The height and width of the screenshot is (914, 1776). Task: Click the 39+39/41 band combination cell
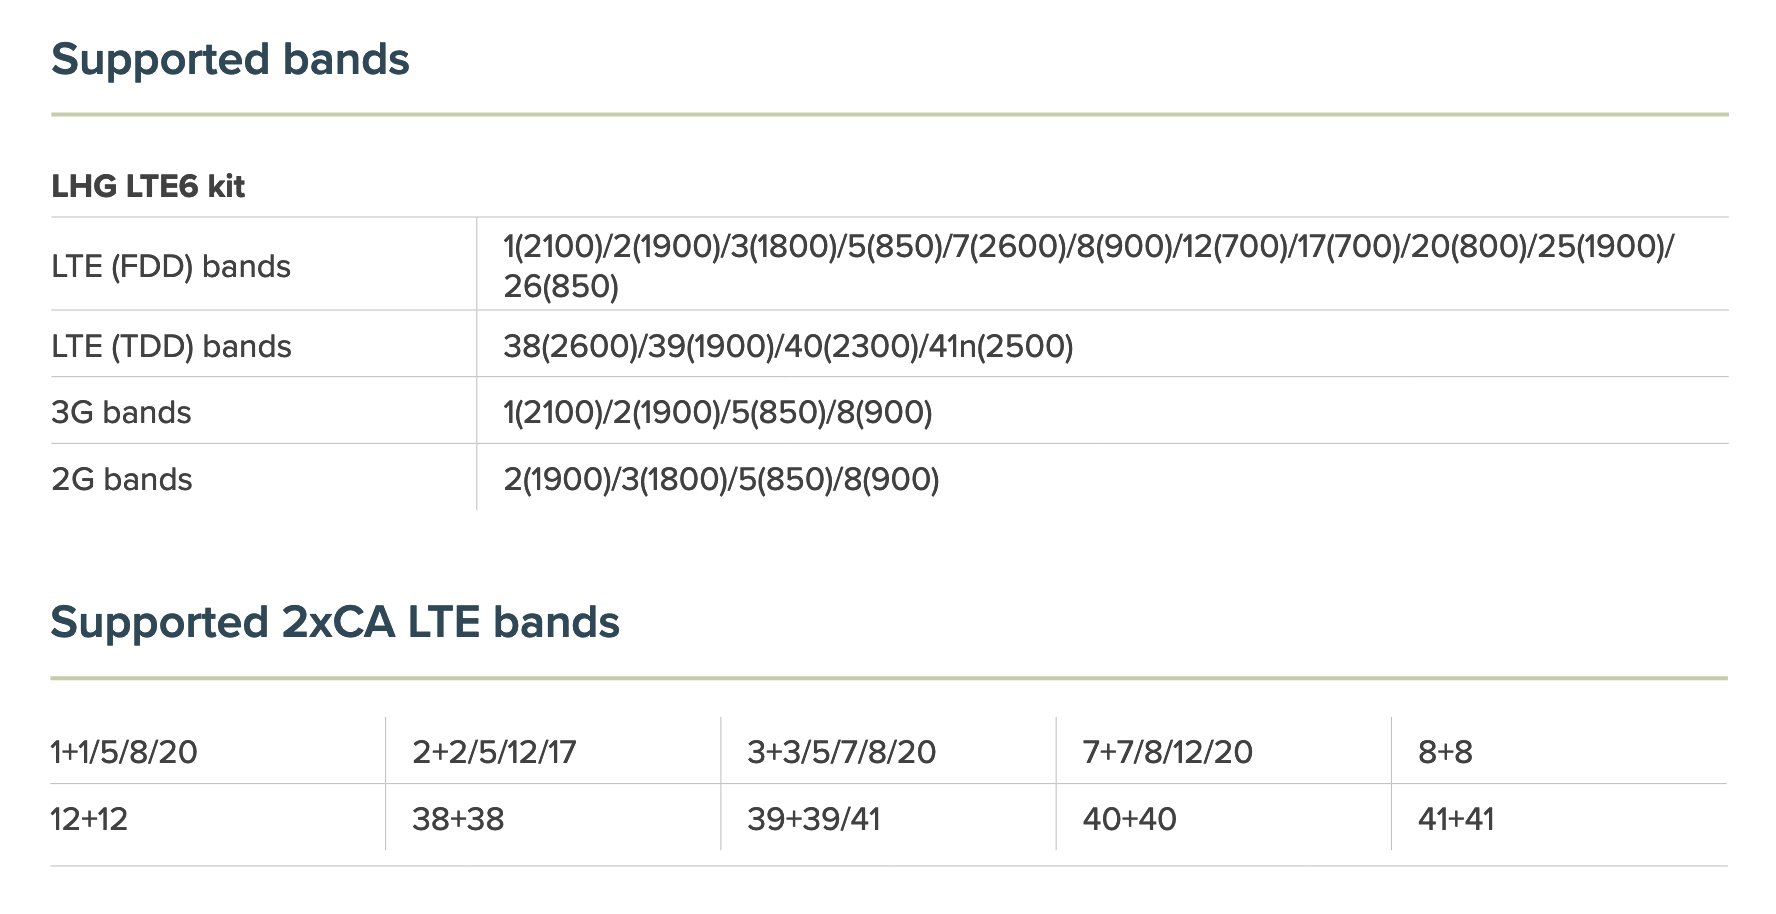click(x=813, y=820)
